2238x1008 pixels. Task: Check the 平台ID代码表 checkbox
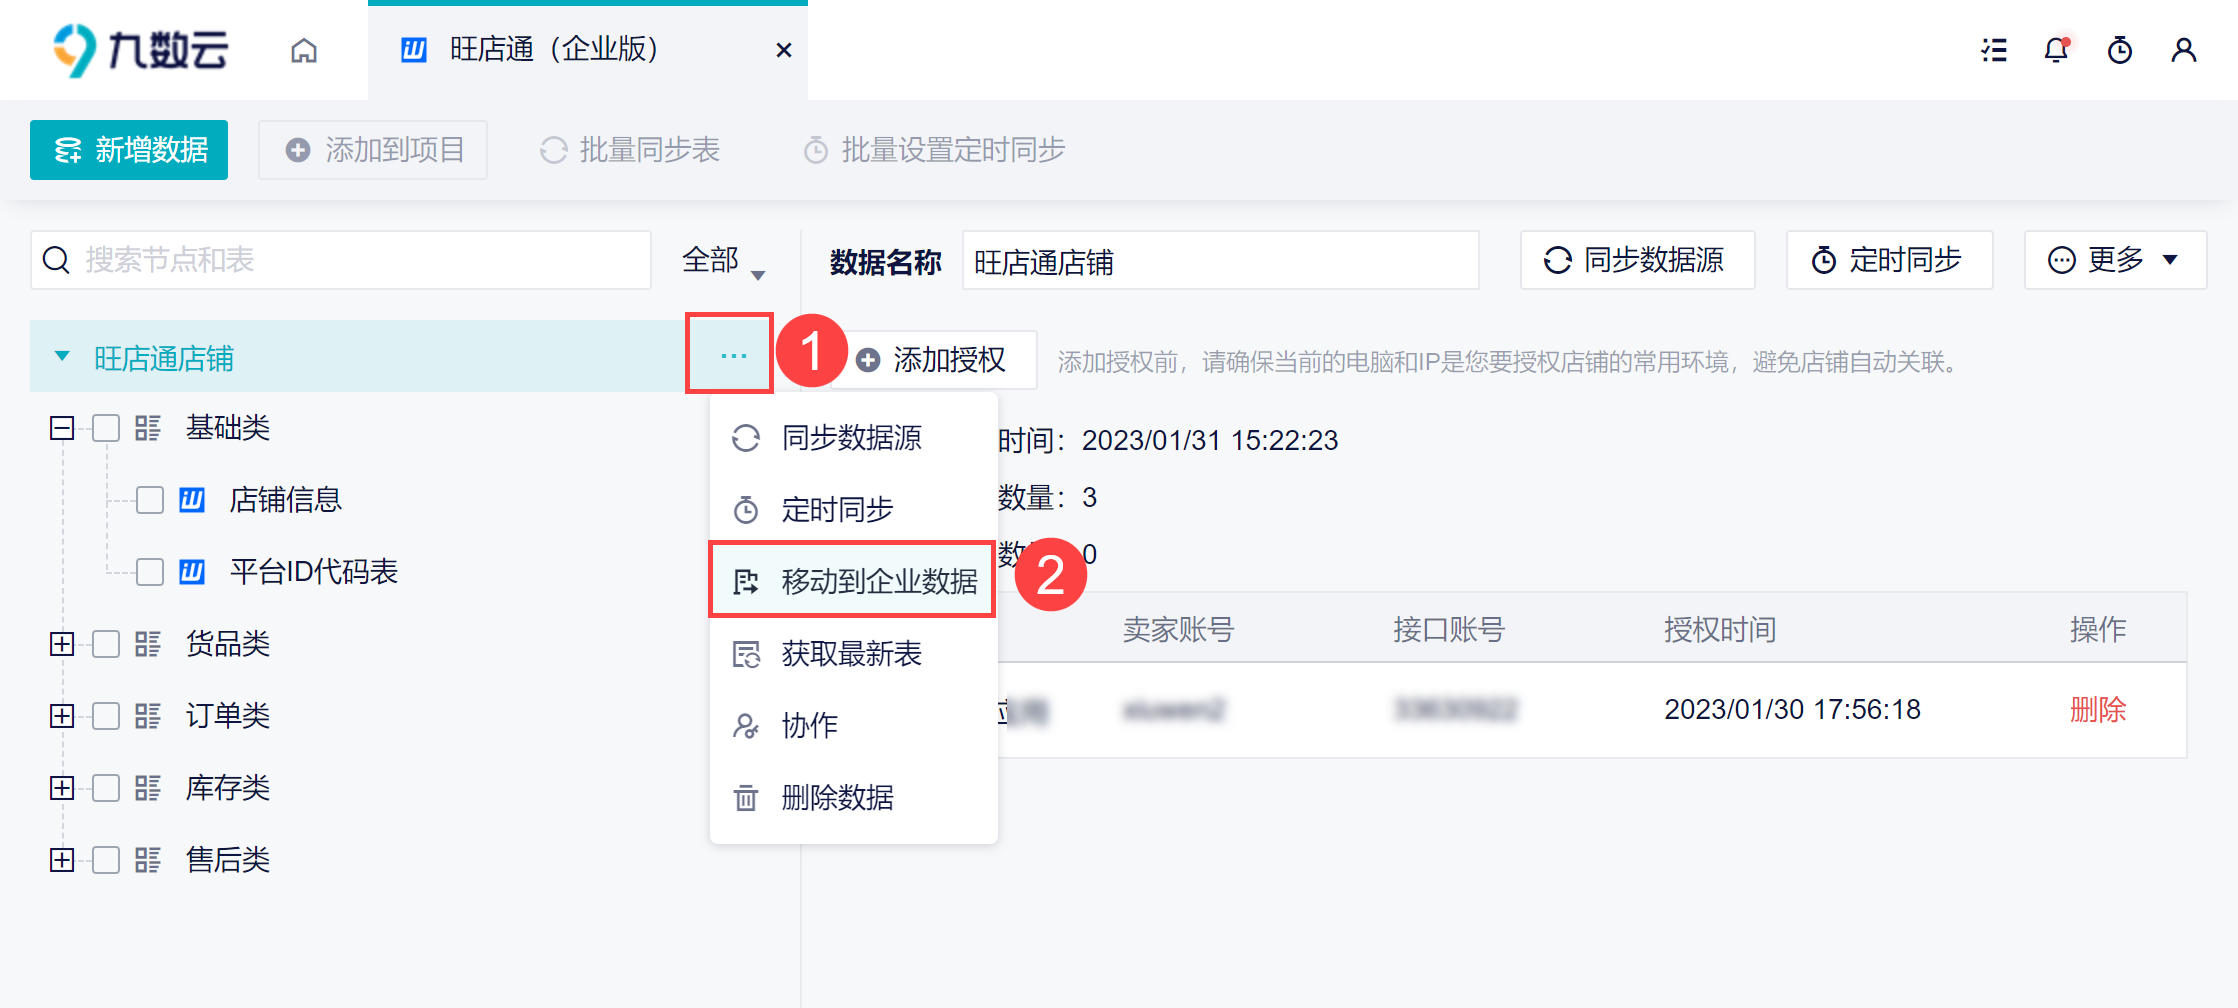[x=150, y=572]
